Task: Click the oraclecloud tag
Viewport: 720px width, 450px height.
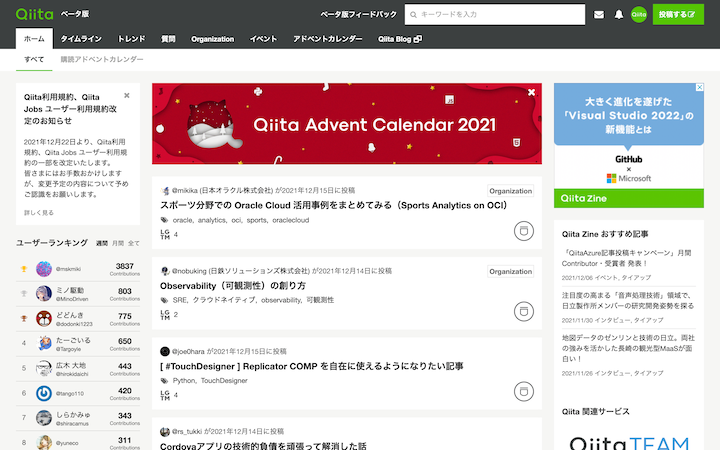Action: tap(291, 220)
